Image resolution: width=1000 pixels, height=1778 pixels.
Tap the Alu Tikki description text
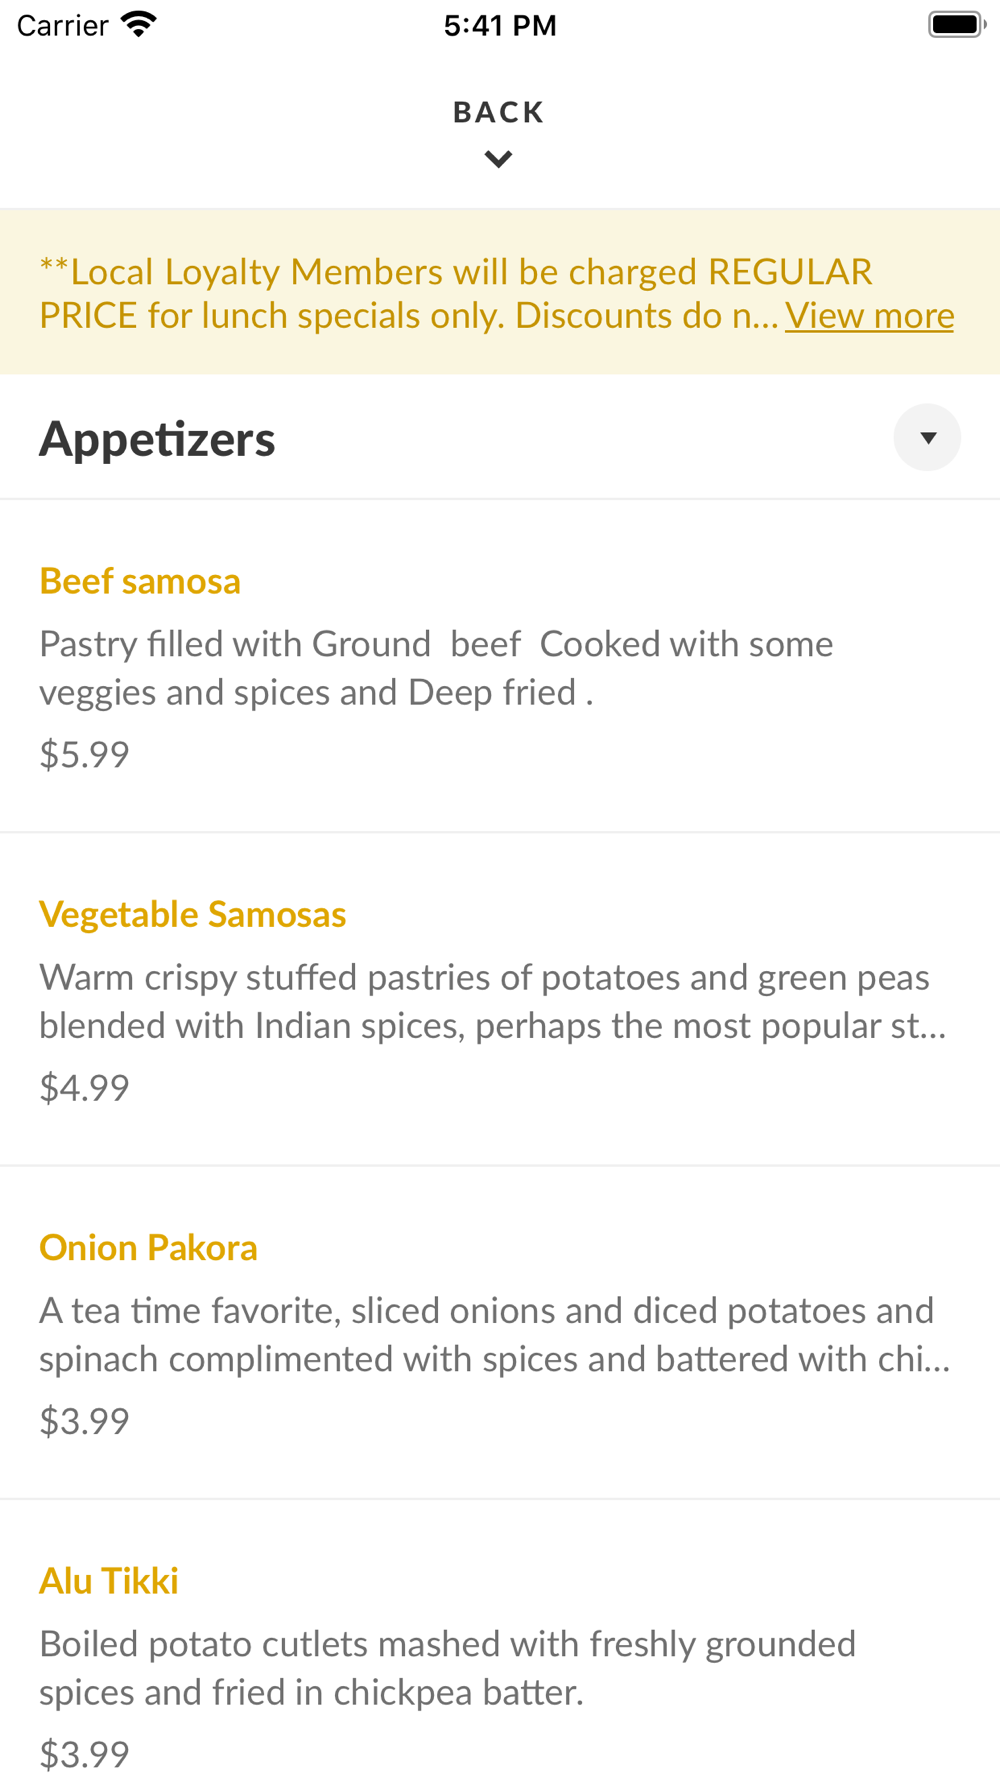point(447,1667)
